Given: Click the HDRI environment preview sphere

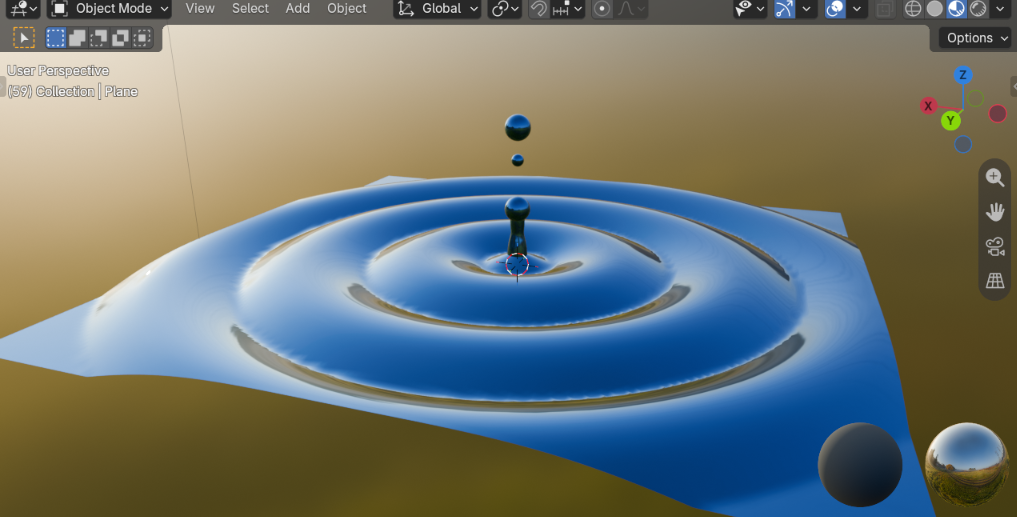Looking at the screenshot, I should click(x=967, y=464).
